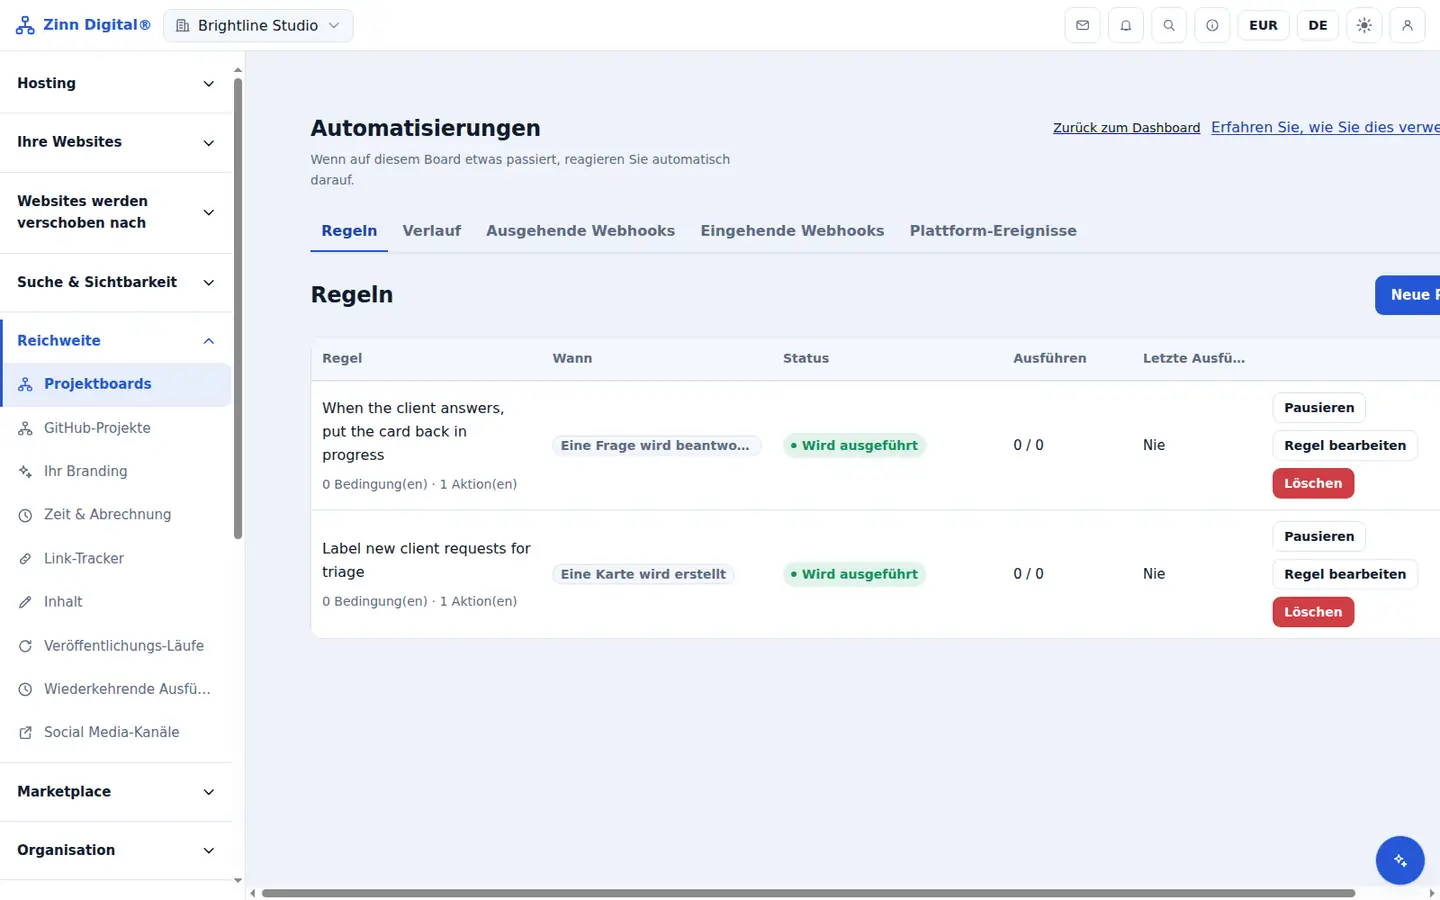
Task: Expand Websites werden verschoben nach section
Action: [116, 212]
